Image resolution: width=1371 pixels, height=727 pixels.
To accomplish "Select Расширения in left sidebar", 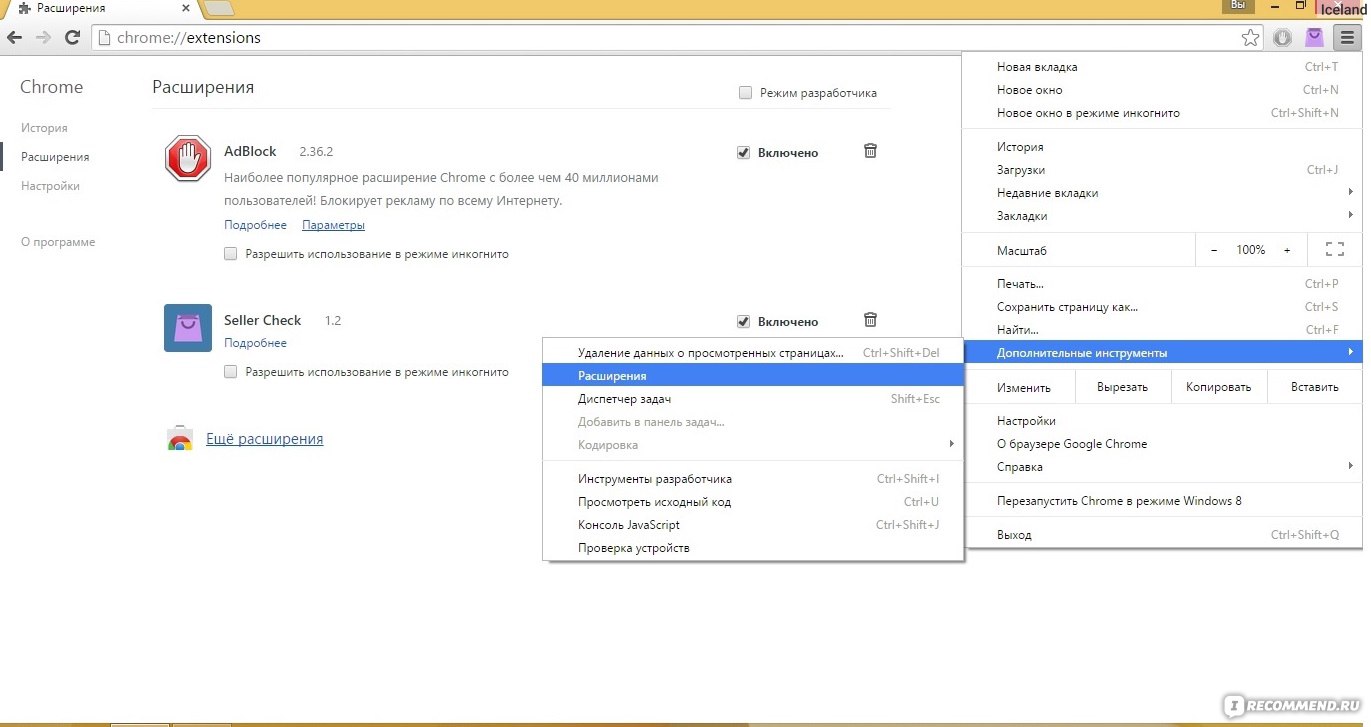I will pos(55,157).
